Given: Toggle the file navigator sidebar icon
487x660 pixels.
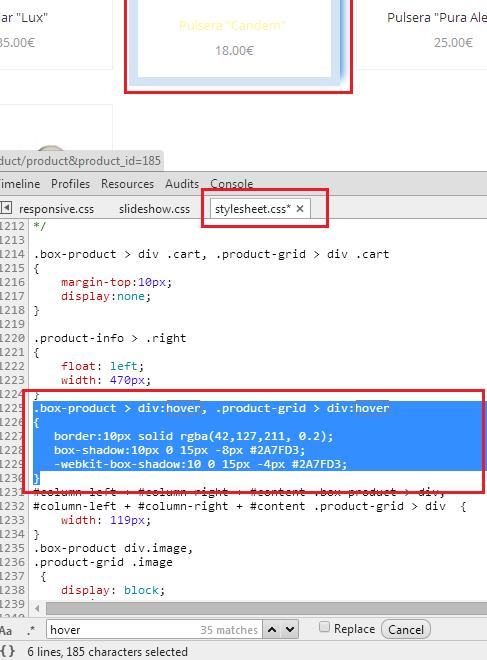Looking at the screenshot, I should point(6,208).
